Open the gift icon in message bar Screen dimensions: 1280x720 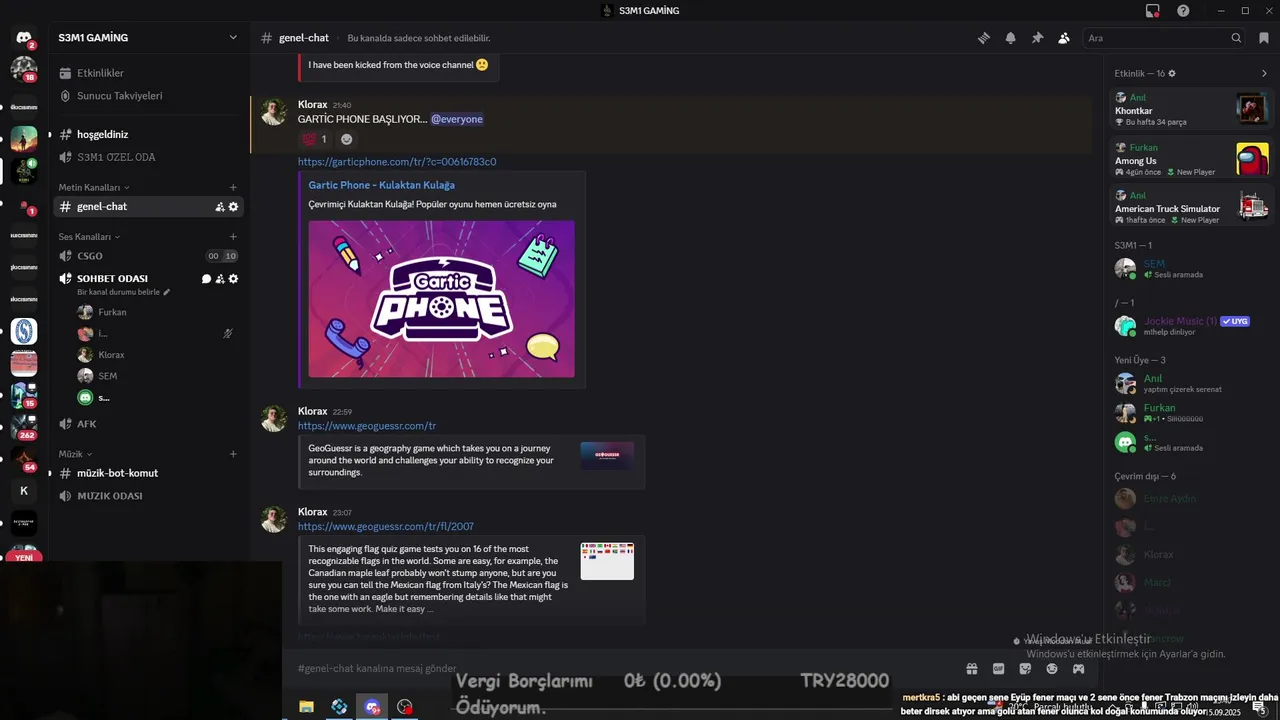click(971, 668)
